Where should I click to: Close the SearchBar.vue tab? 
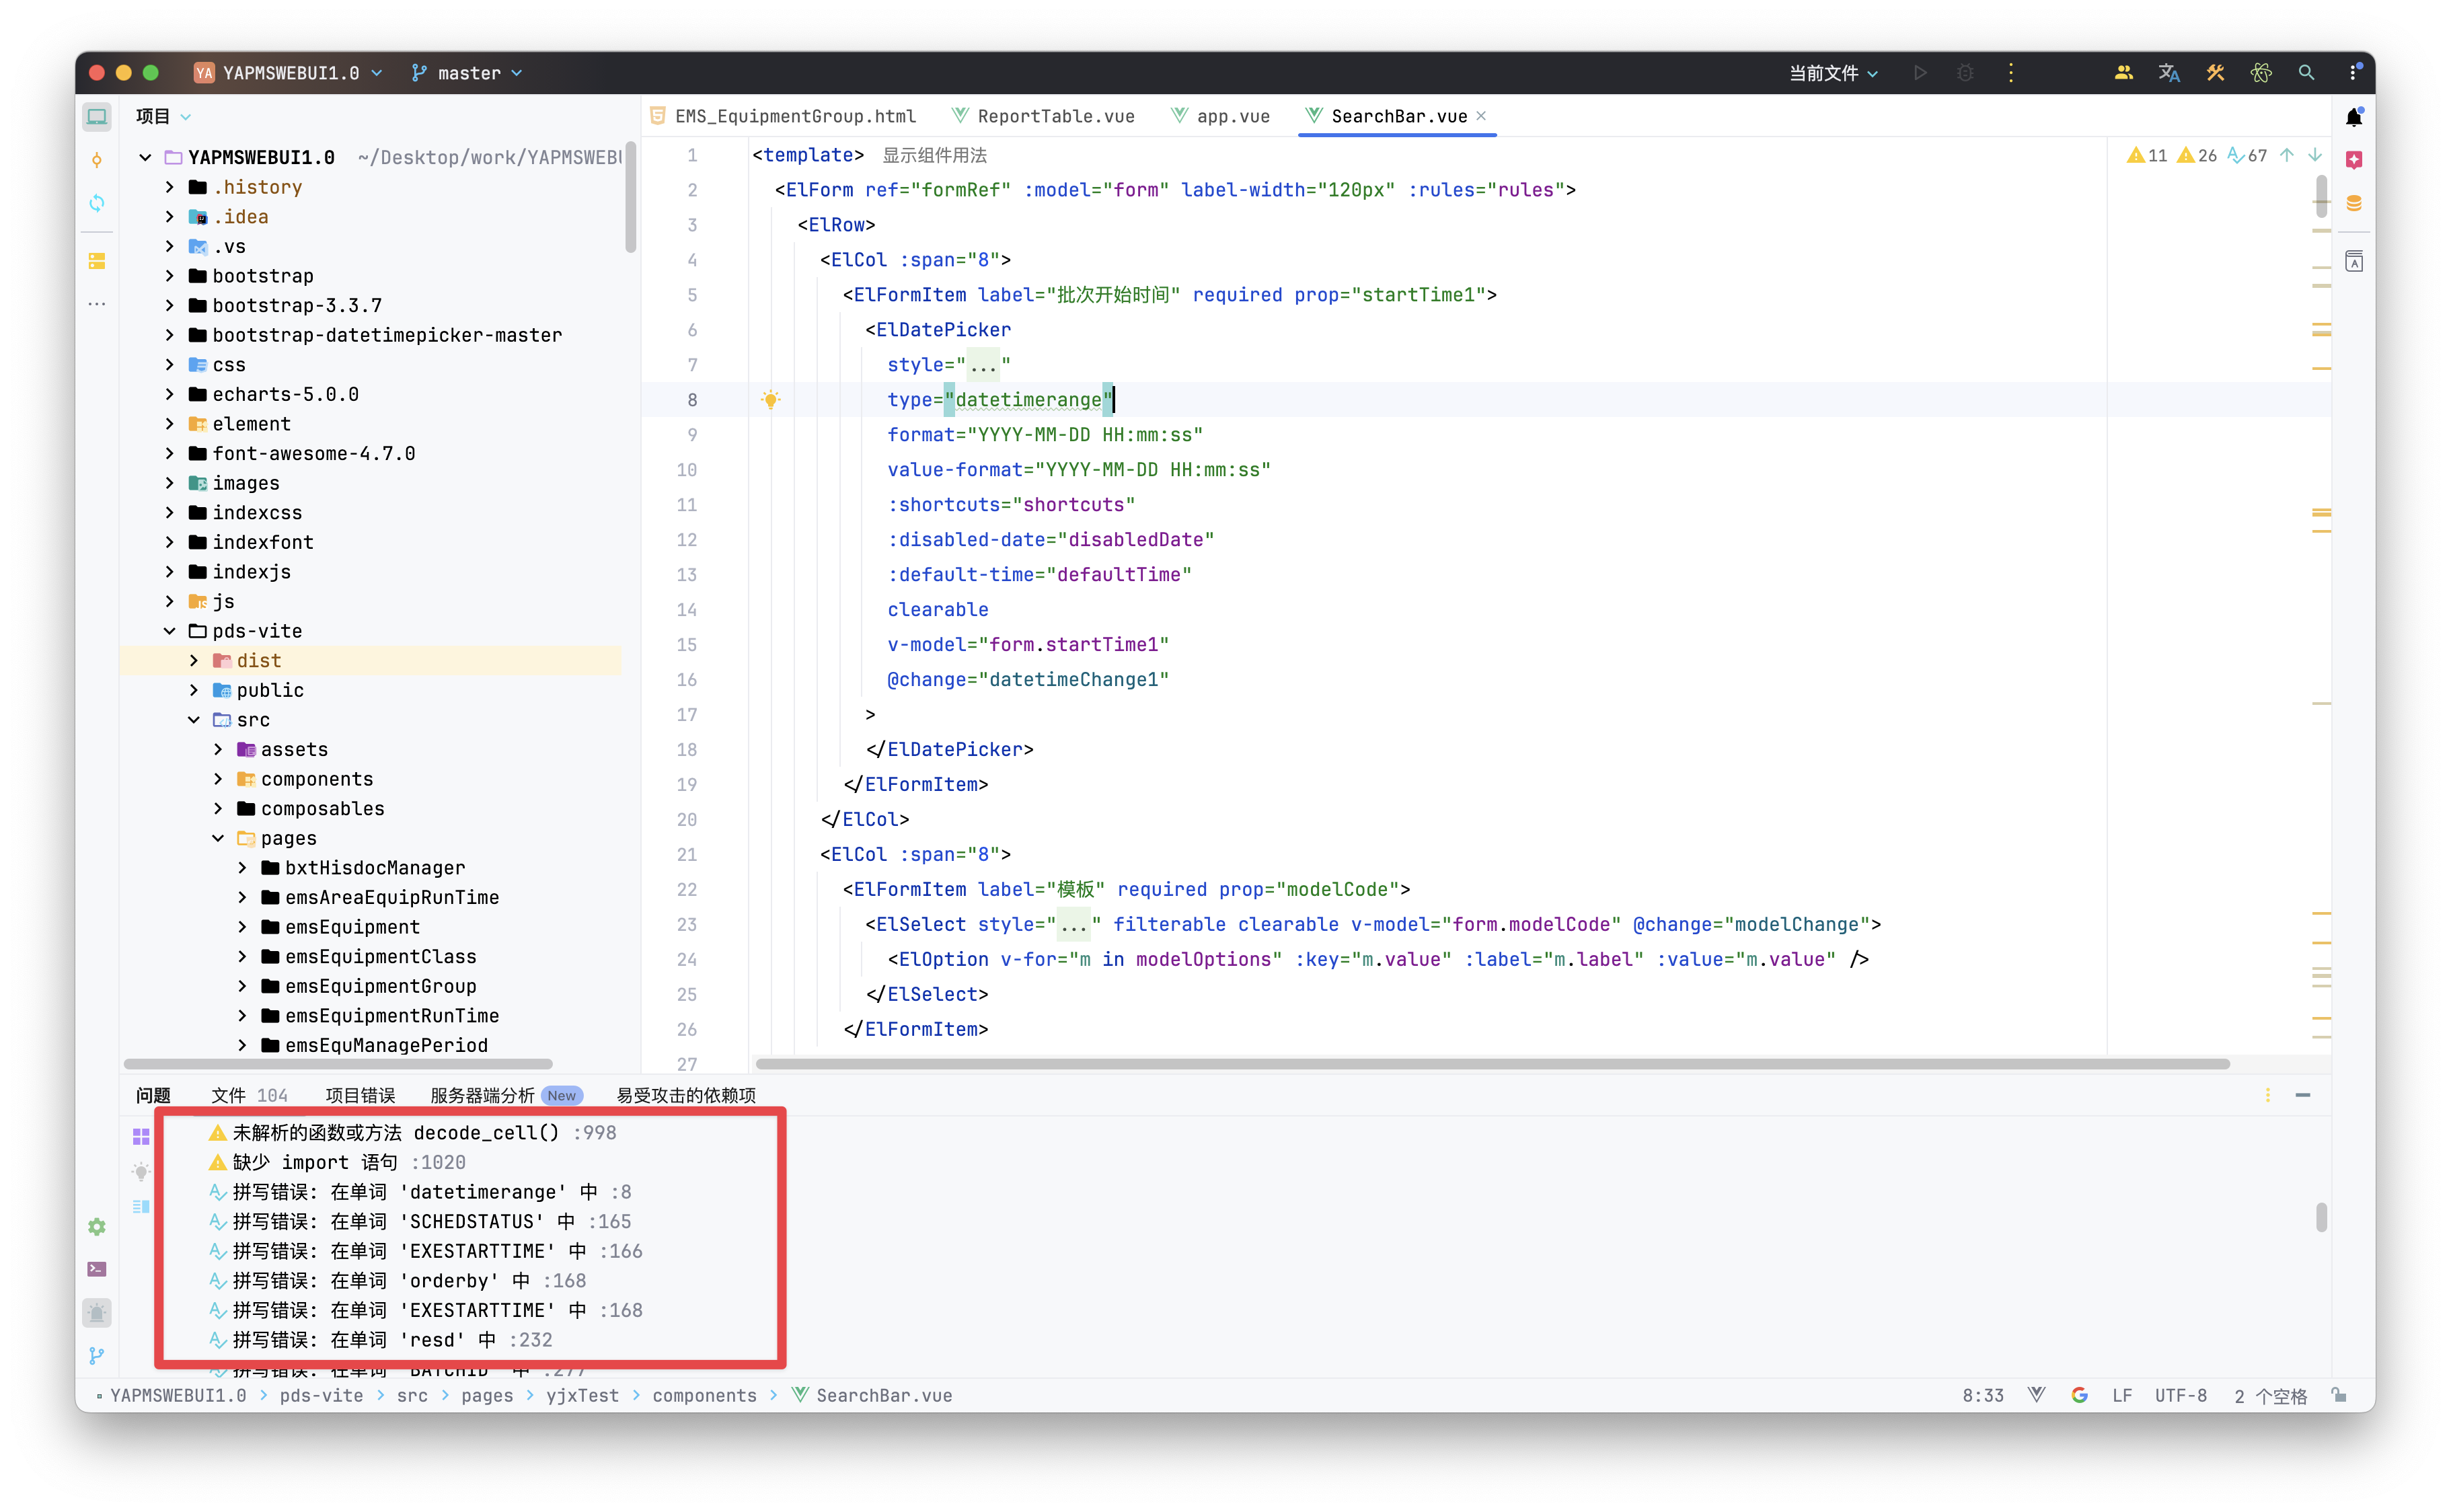1481,116
